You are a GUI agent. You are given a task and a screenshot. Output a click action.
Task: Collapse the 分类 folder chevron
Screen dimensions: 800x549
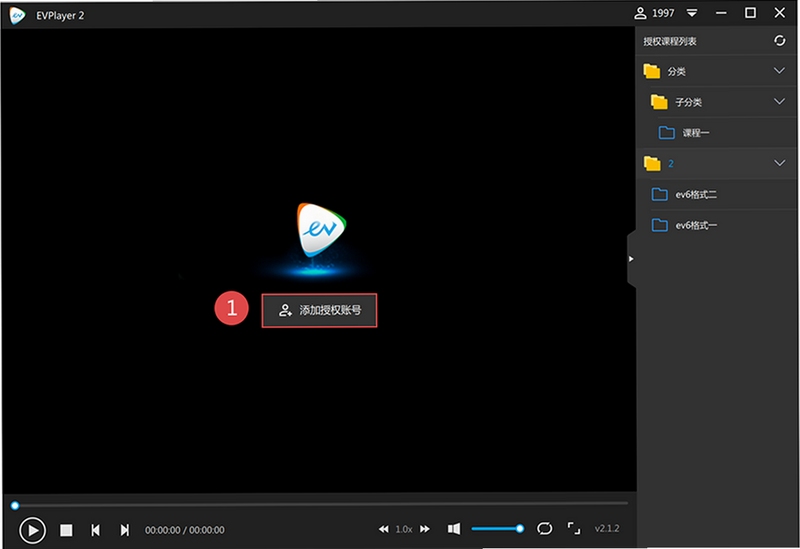coord(779,71)
